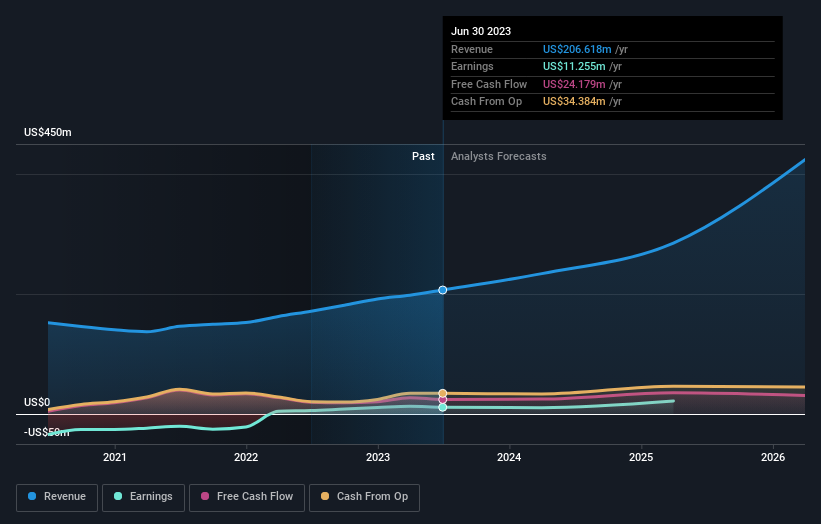
Task: Click the US$206.618m revenue value
Action: pos(577,49)
